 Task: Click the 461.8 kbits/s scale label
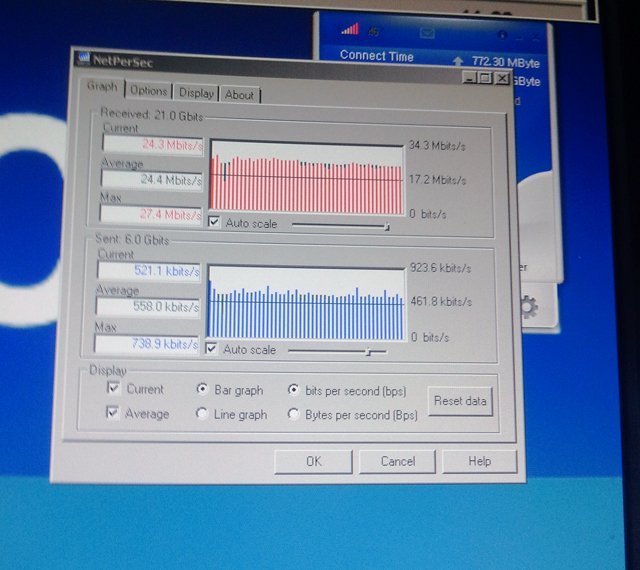tap(441, 302)
